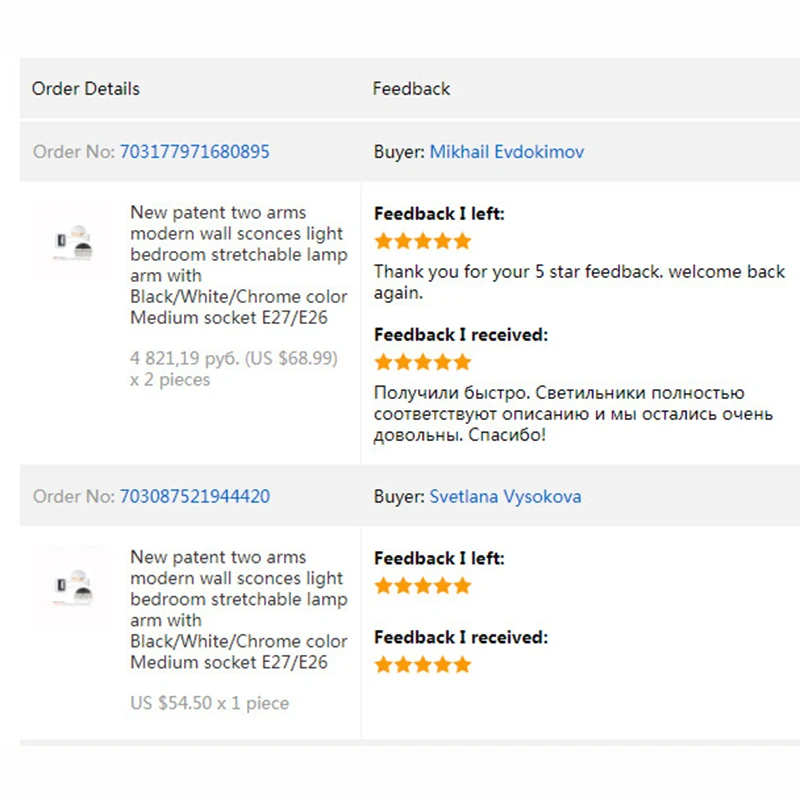Viewport: 800px width, 800px height.
Task: Click star rating under first Feedback I received
Action: (422, 362)
